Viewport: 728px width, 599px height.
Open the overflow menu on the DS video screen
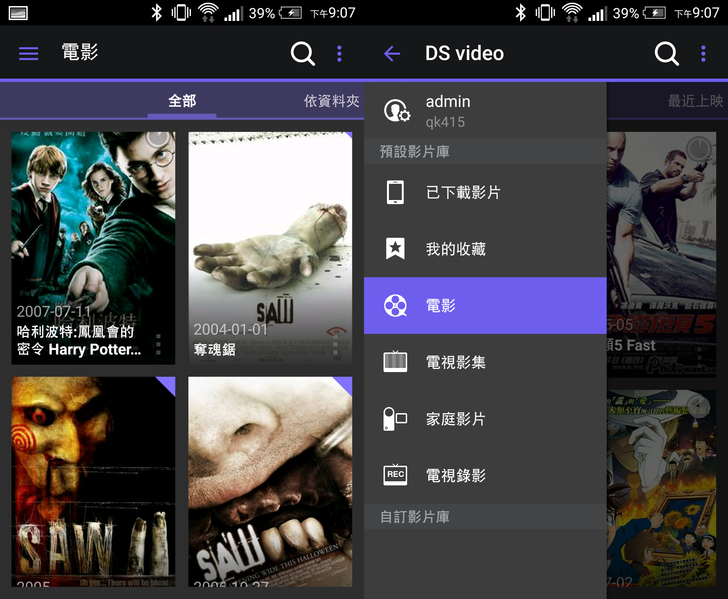(703, 53)
